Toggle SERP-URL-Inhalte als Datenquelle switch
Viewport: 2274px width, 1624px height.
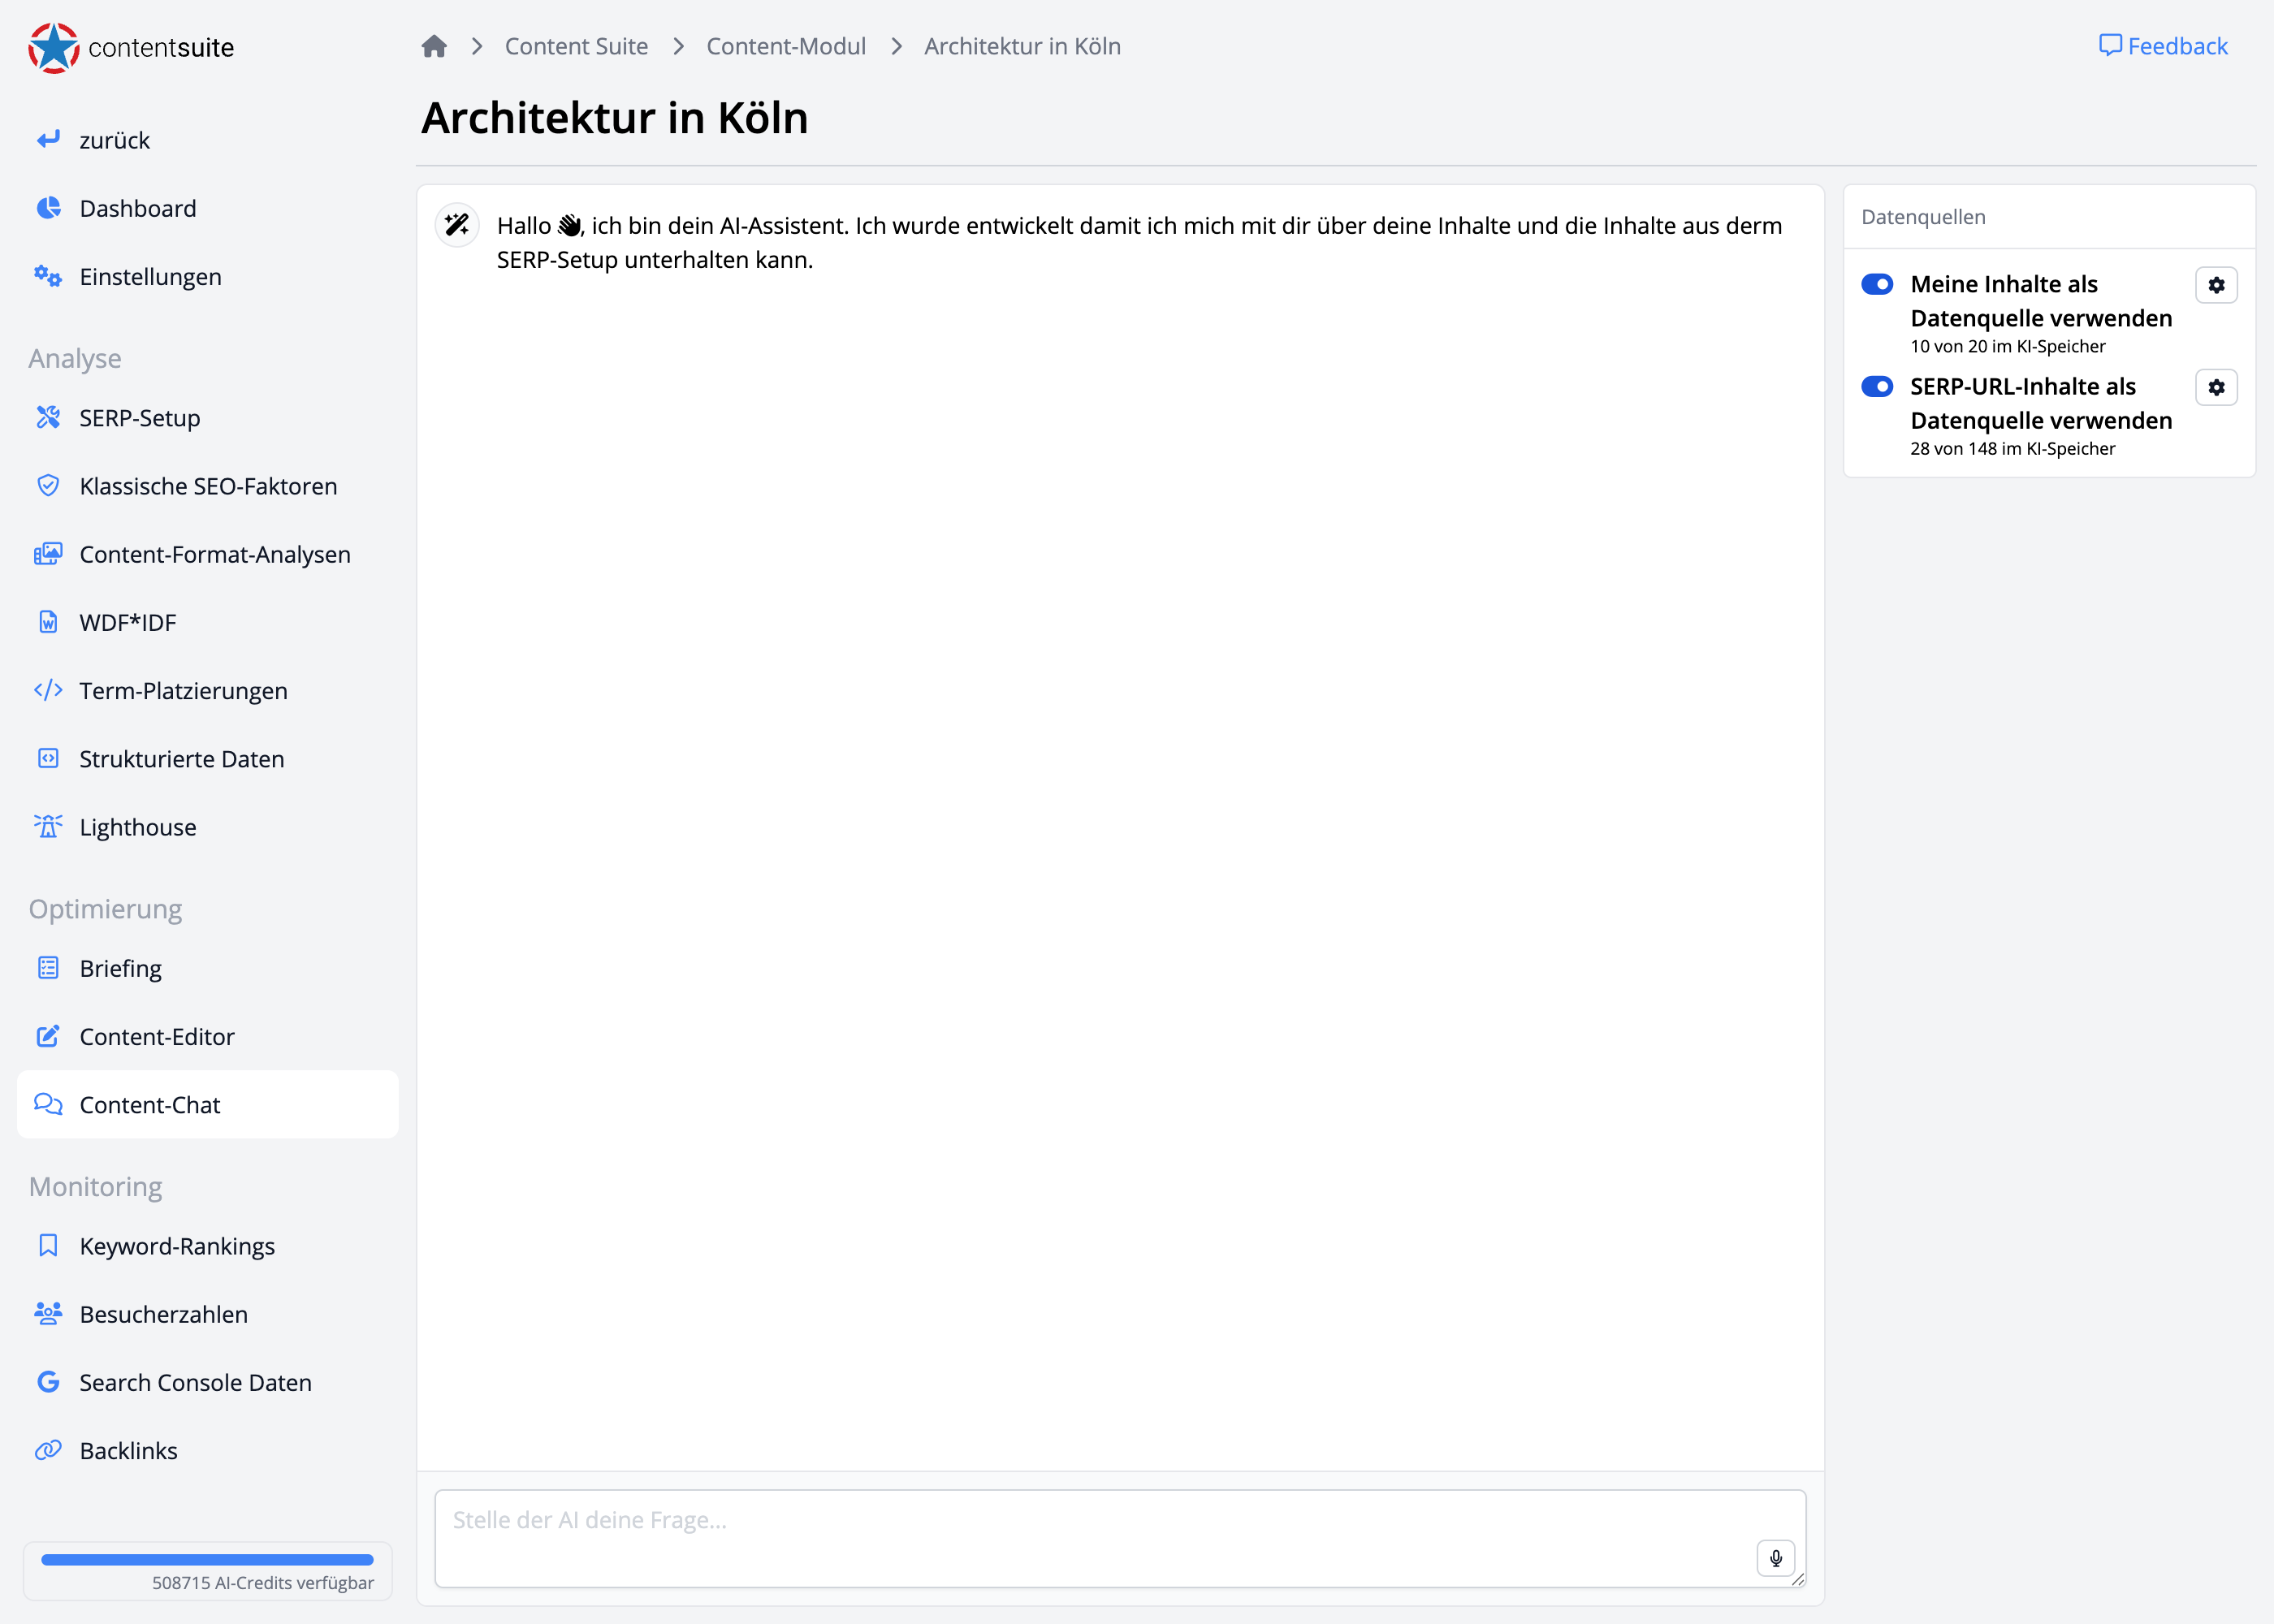[1876, 387]
